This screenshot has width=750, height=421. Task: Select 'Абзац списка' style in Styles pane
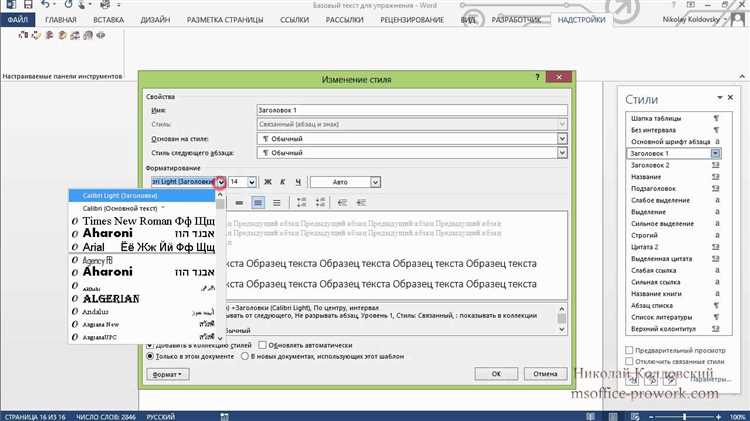pyautogui.click(x=674, y=305)
